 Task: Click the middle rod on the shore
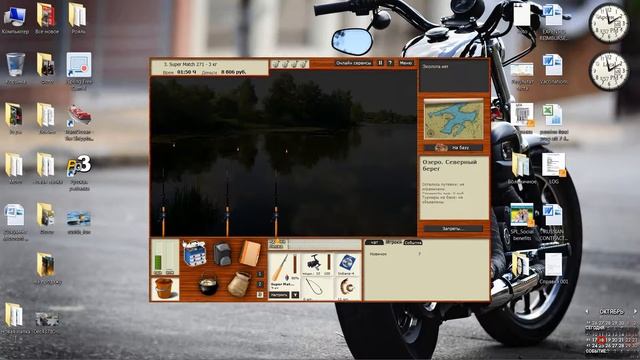[227, 208]
